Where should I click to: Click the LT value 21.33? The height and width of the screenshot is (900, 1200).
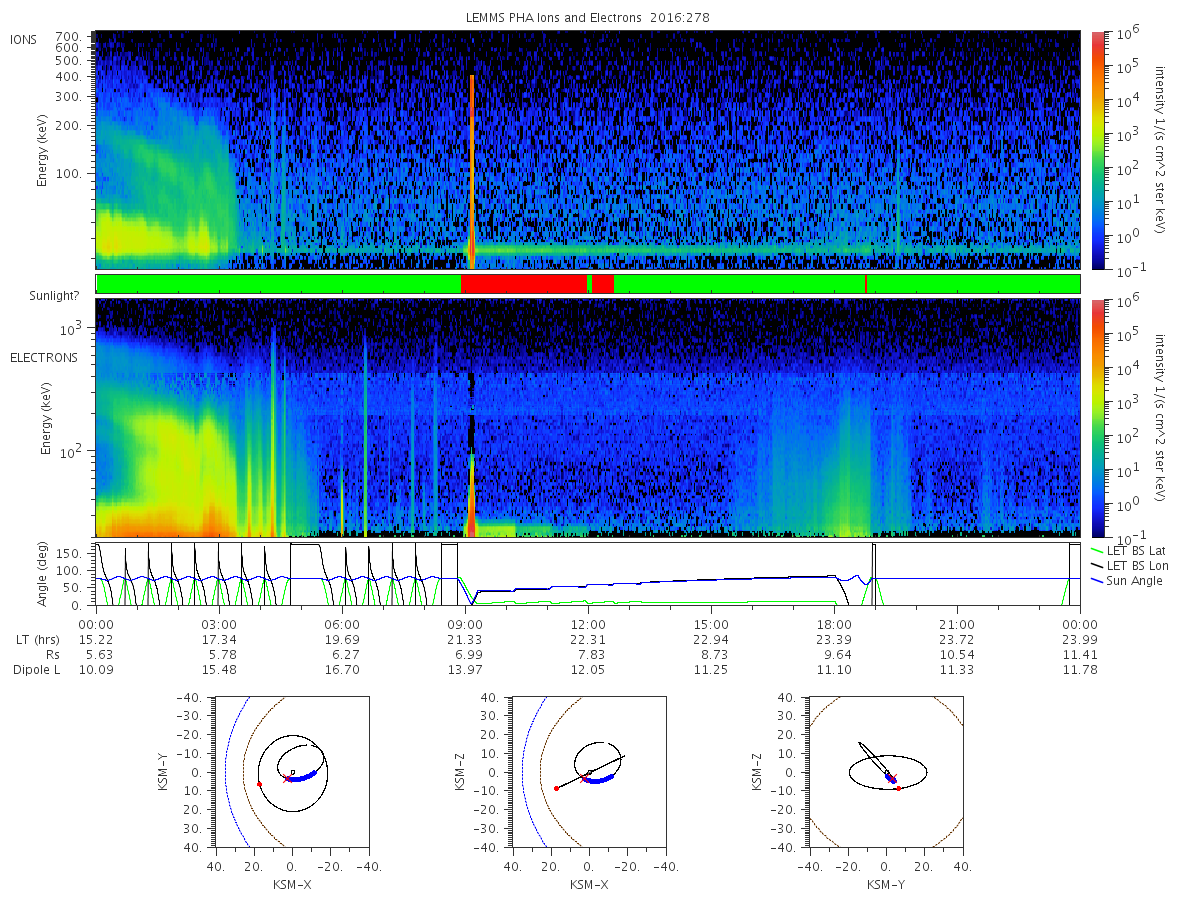(465, 640)
